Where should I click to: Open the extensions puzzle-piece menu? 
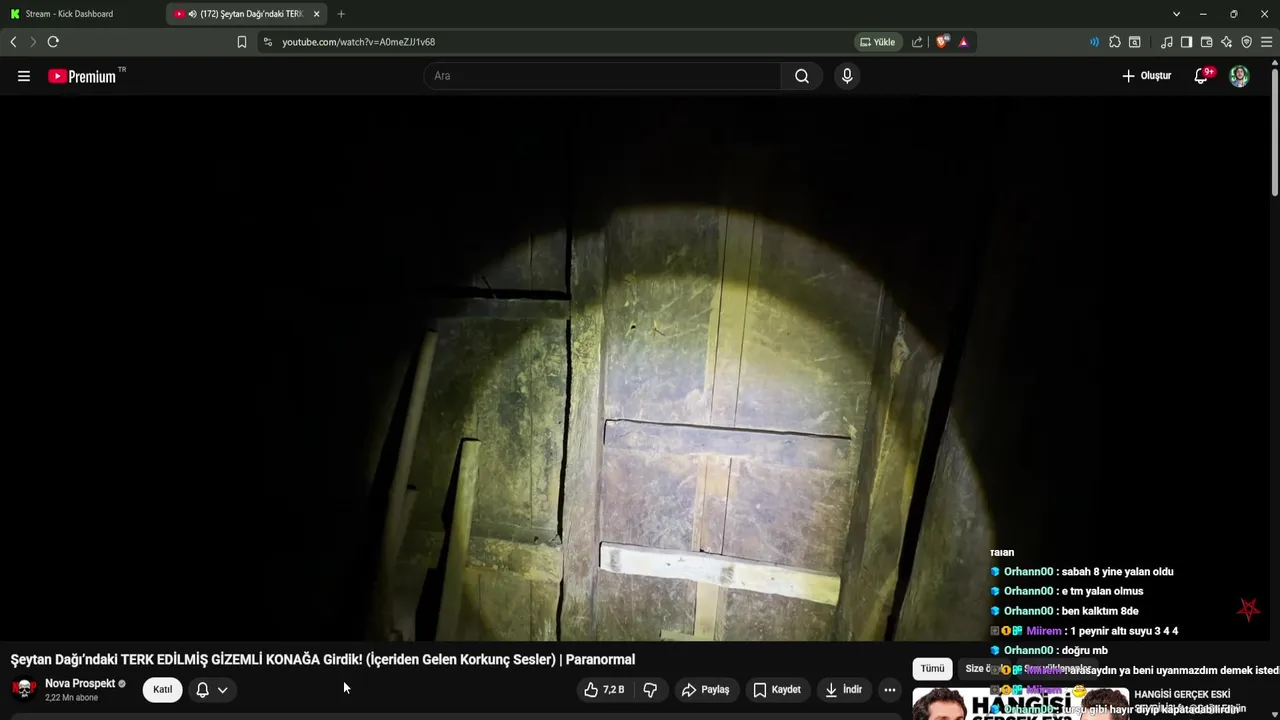tap(1115, 42)
